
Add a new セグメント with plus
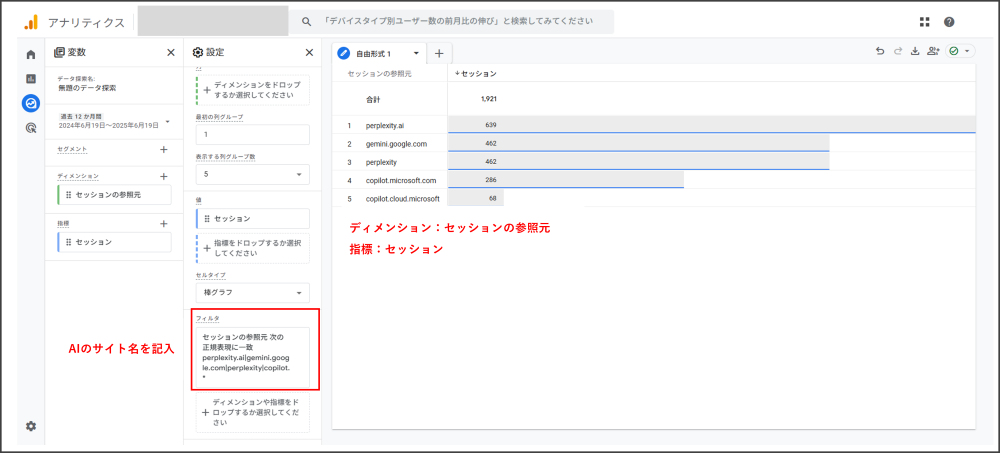(x=163, y=149)
